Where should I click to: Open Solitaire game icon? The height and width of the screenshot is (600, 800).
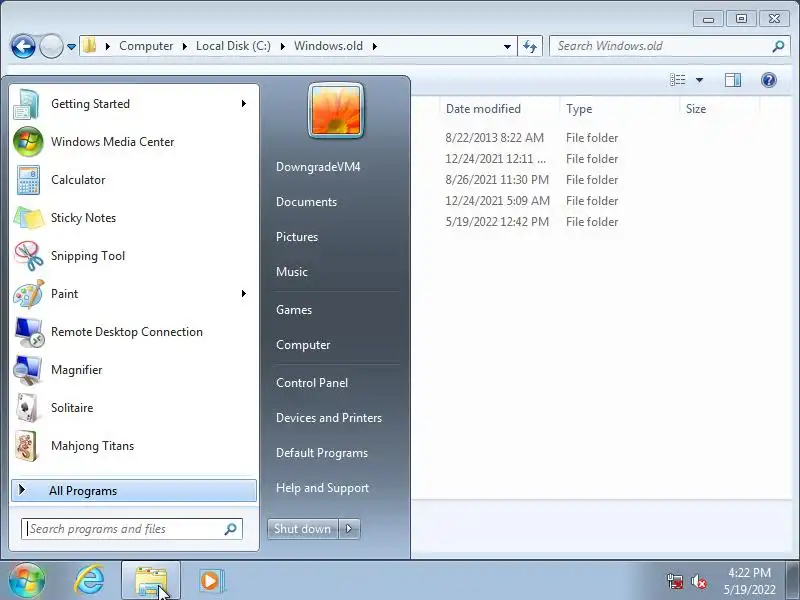(27, 408)
